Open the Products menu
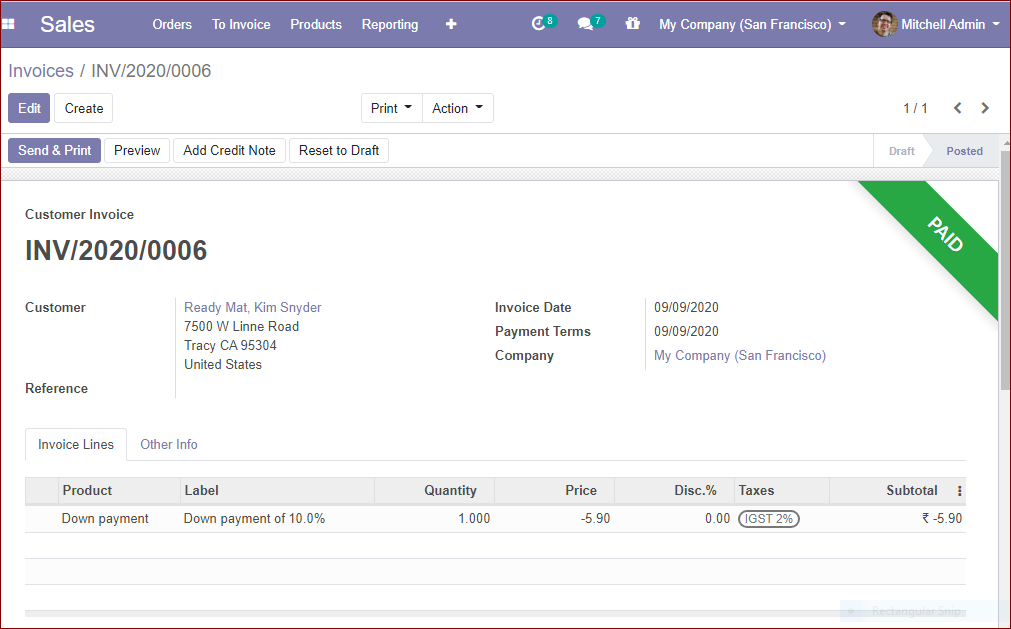This screenshot has height=629, width=1011. [x=316, y=24]
